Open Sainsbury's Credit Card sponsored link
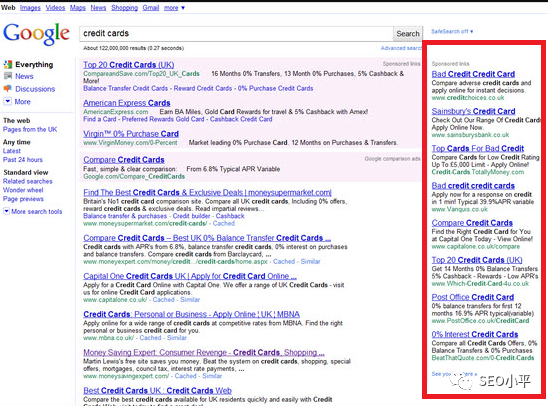This screenshot has width=548, height=406. click(x=473, y=111)
